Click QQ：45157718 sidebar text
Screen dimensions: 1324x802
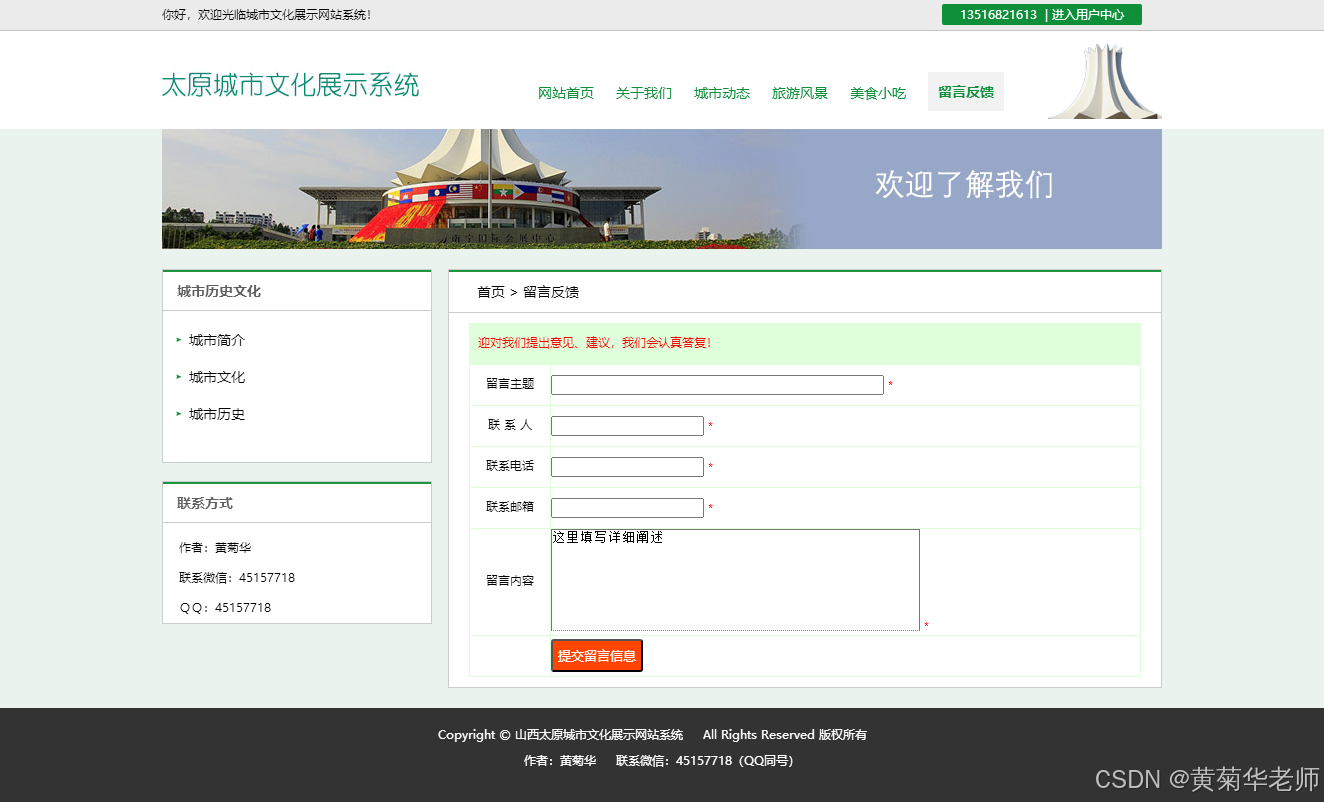pyautogui.click(x=225, y=608)
